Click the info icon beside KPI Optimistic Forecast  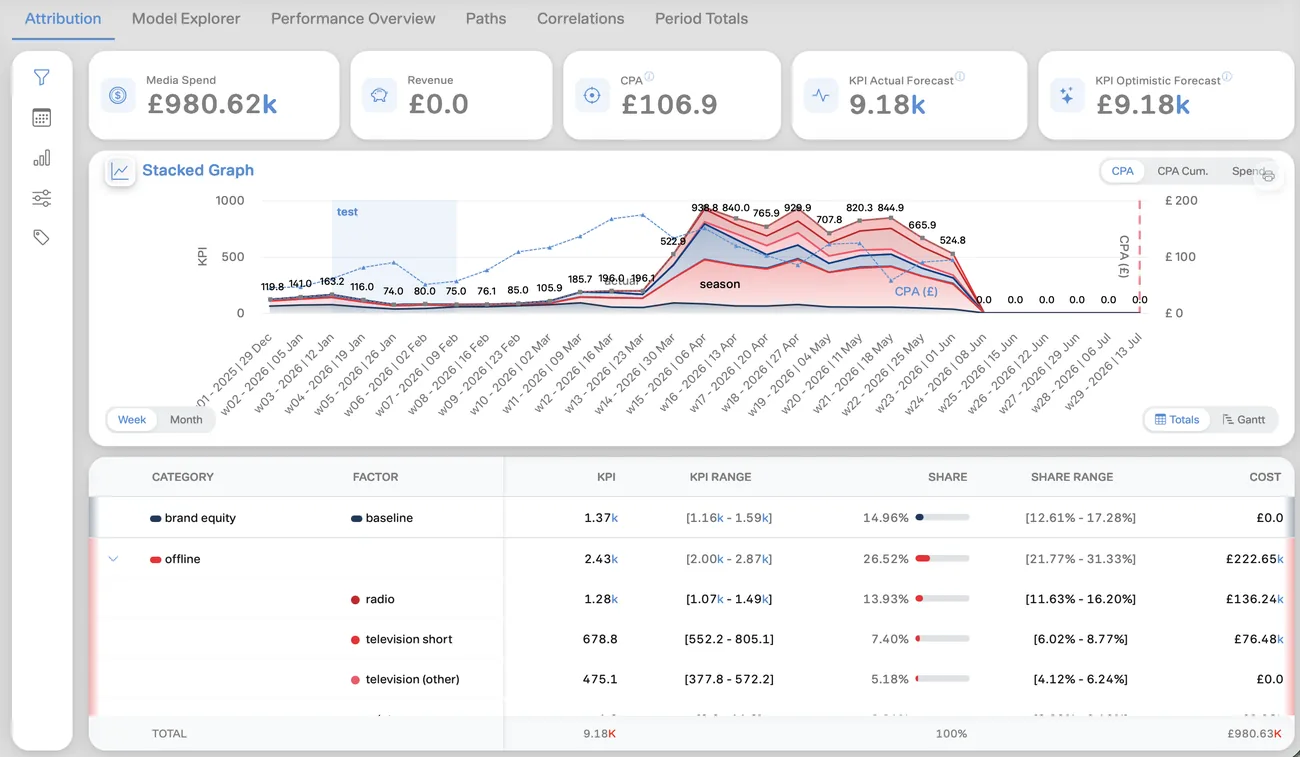pyautogui.click(x=1227, y=76)
